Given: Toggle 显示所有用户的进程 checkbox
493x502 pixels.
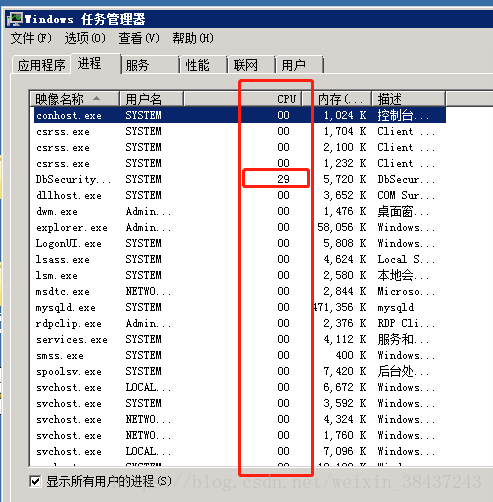Looking at the screenshot, I should [35, 481].
